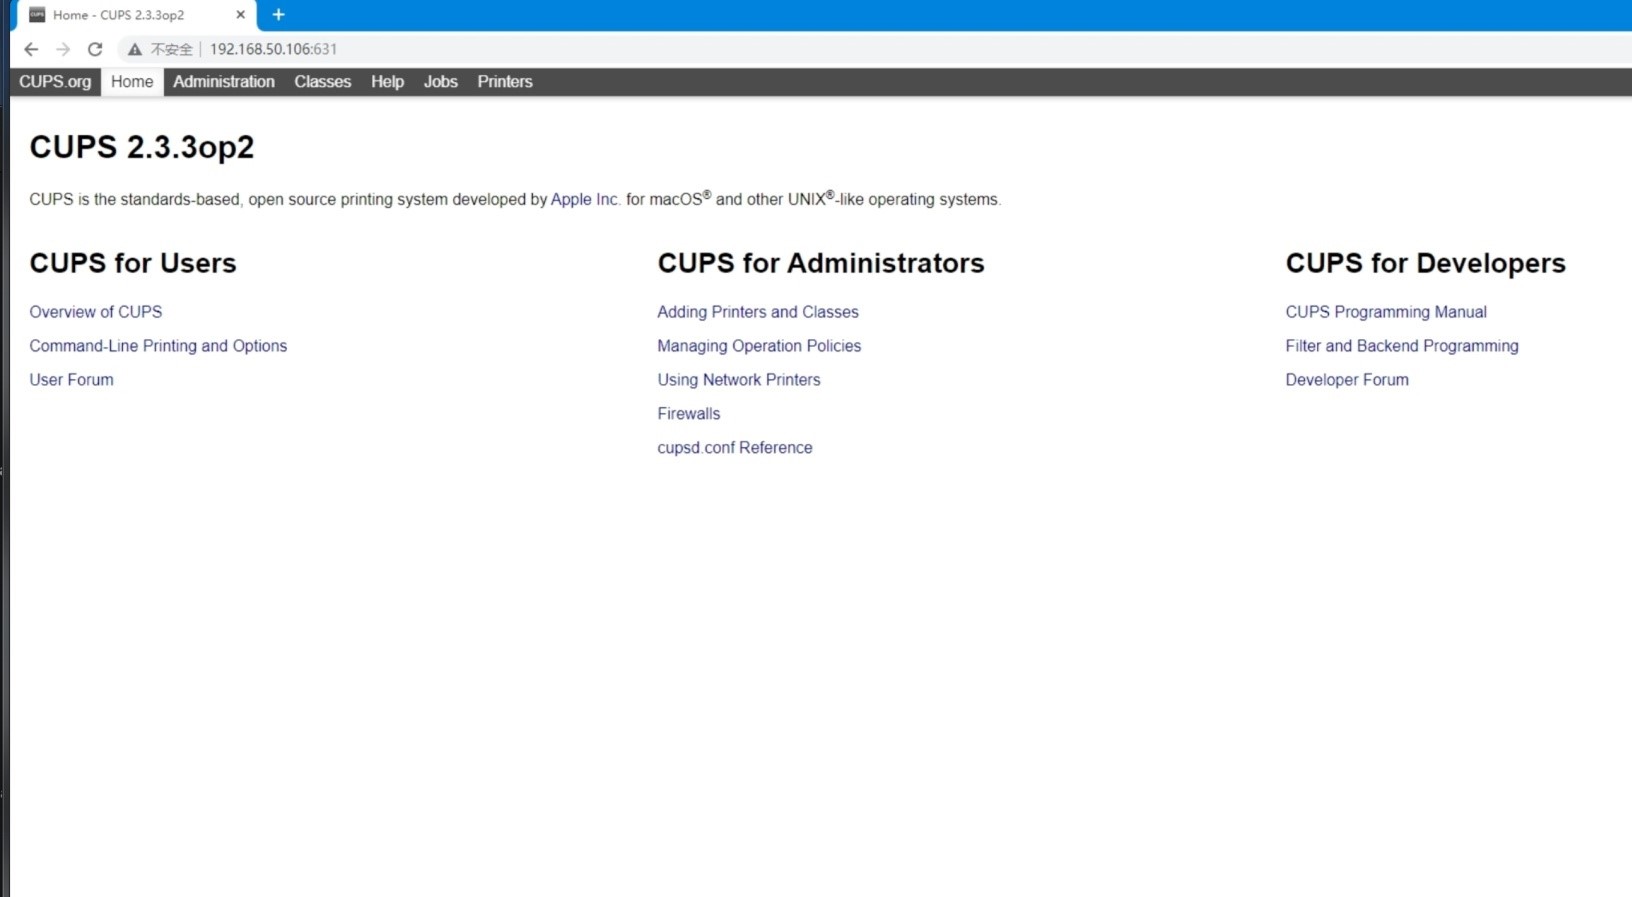Visit the CUPS.org navigation link

(x=55, y=82)
